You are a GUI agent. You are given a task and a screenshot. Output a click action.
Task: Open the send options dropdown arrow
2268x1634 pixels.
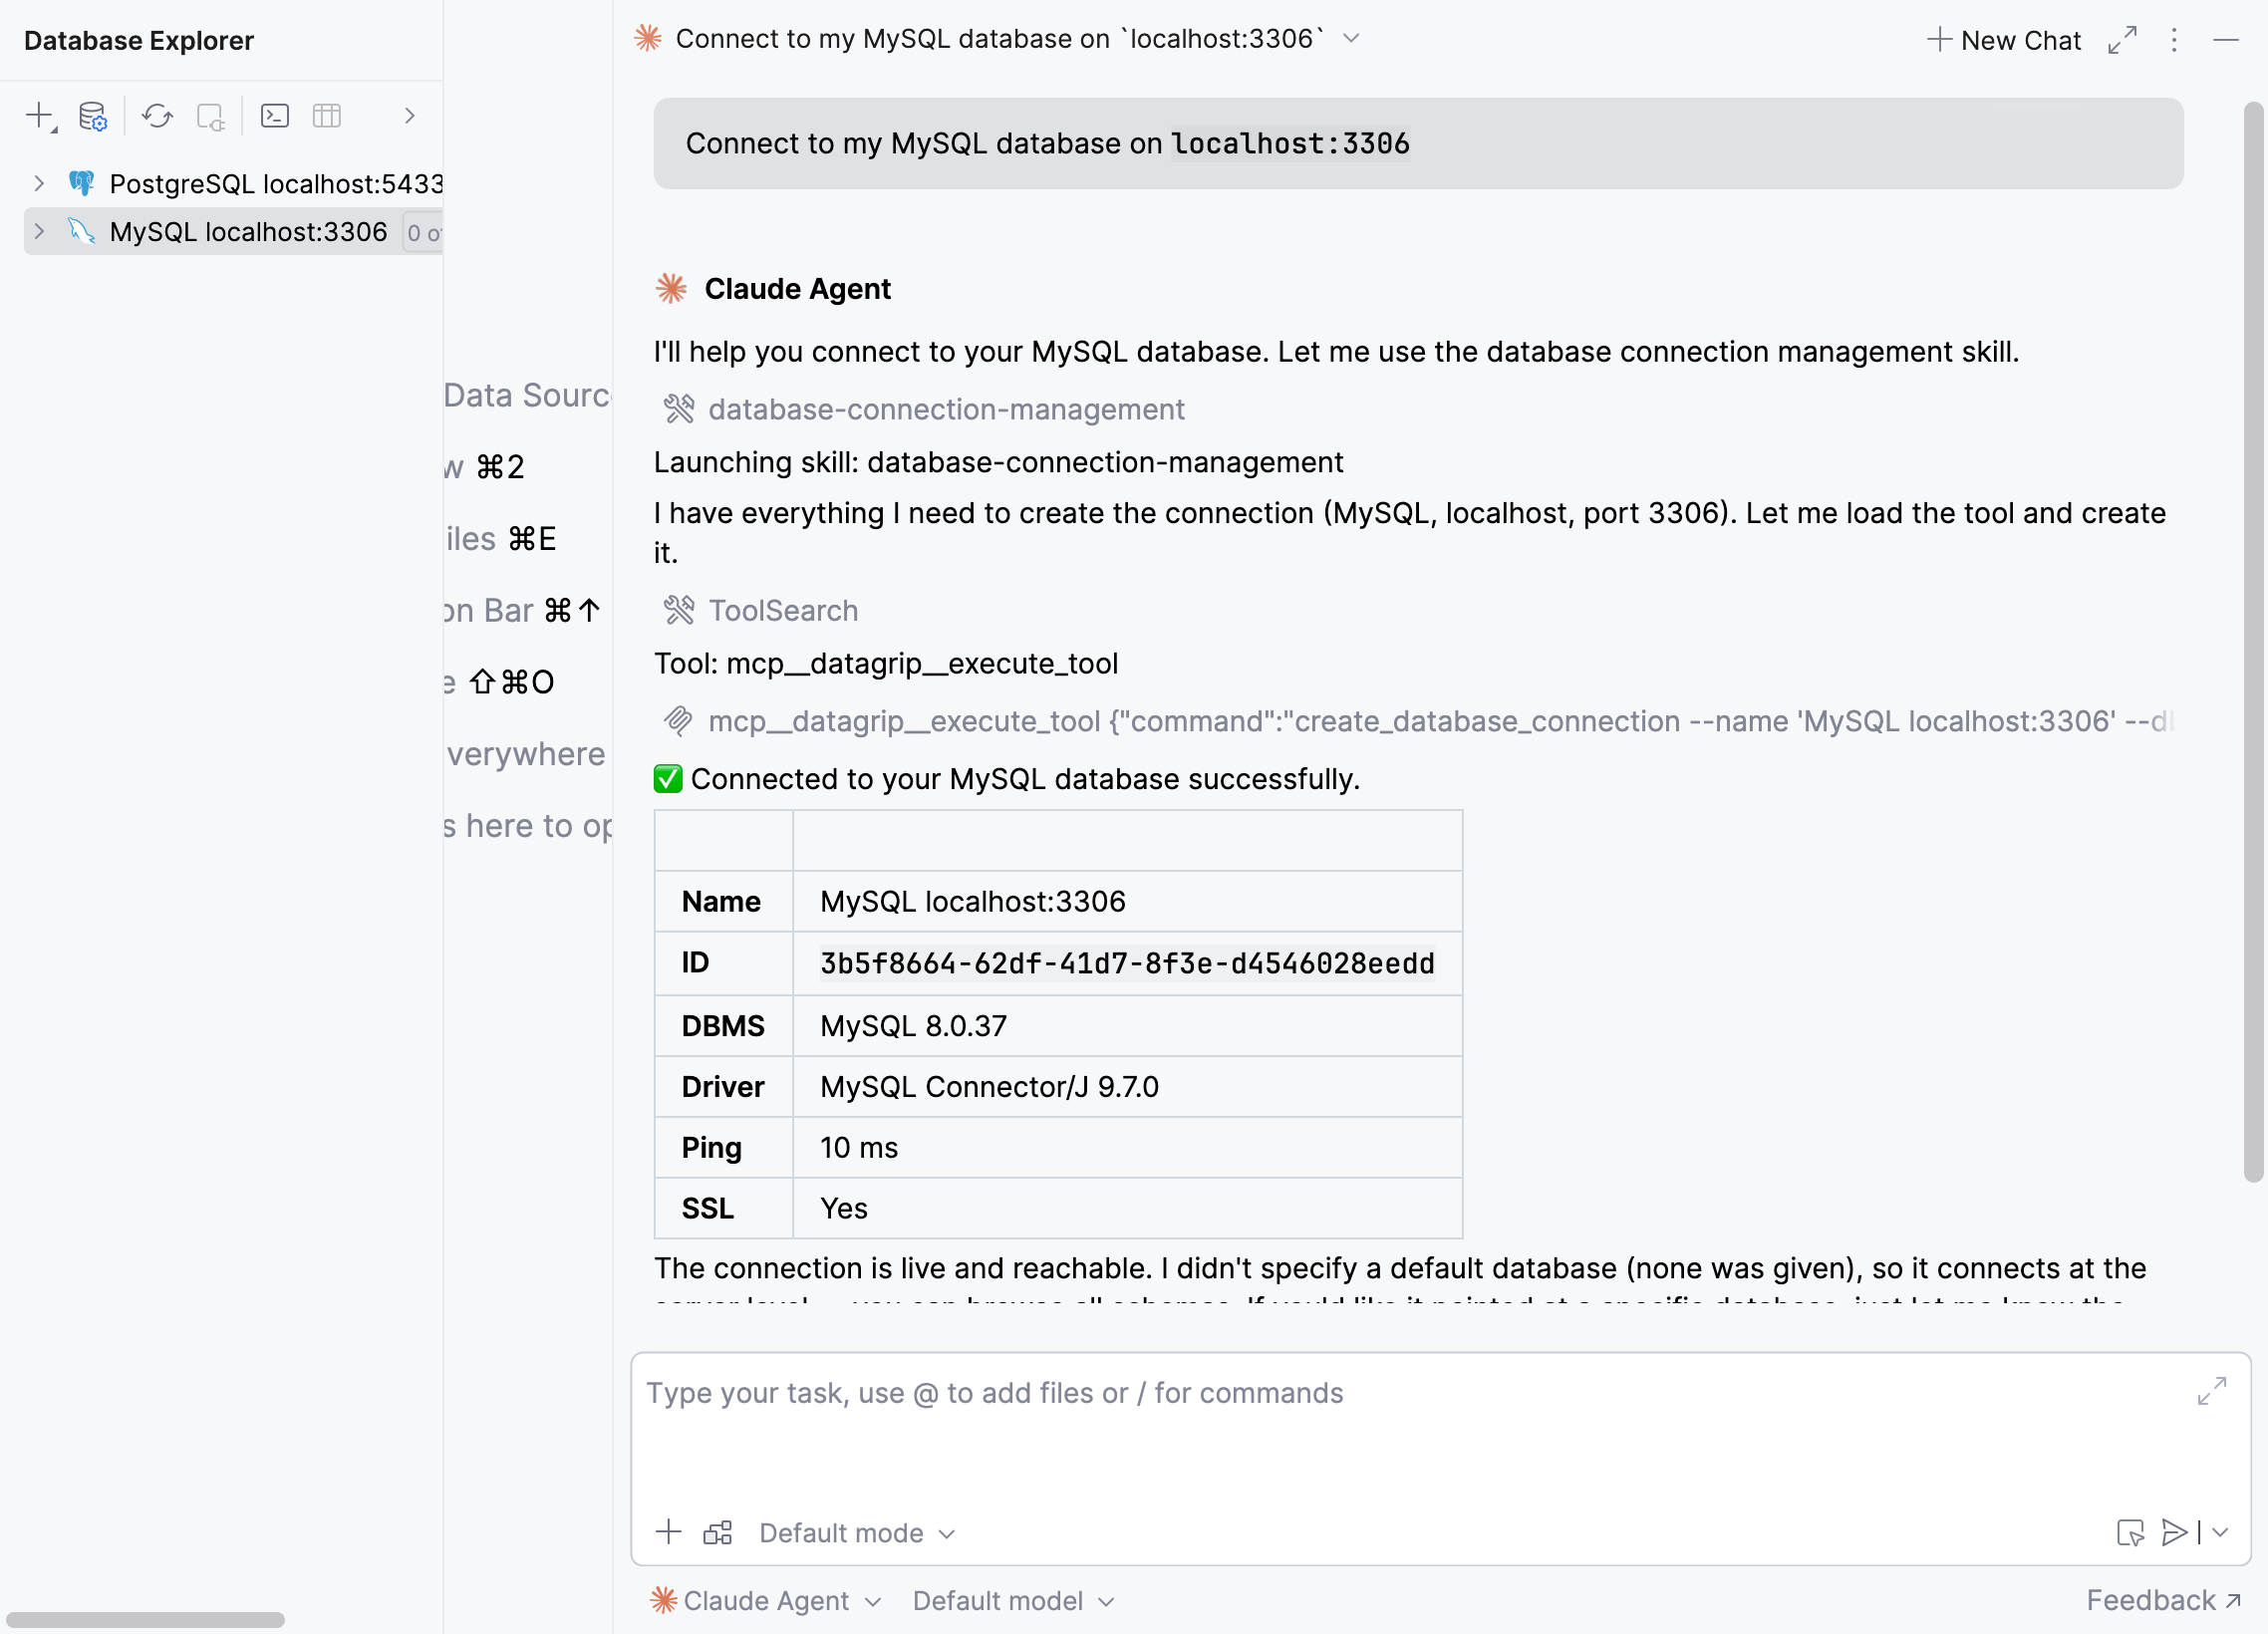point(2221,1532)
